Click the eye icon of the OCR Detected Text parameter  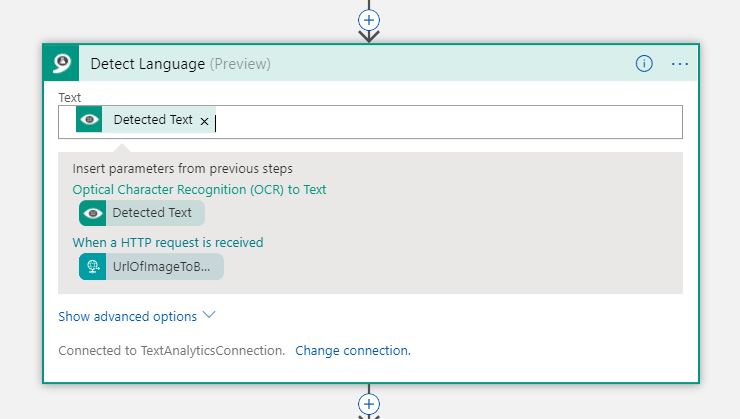92,213
